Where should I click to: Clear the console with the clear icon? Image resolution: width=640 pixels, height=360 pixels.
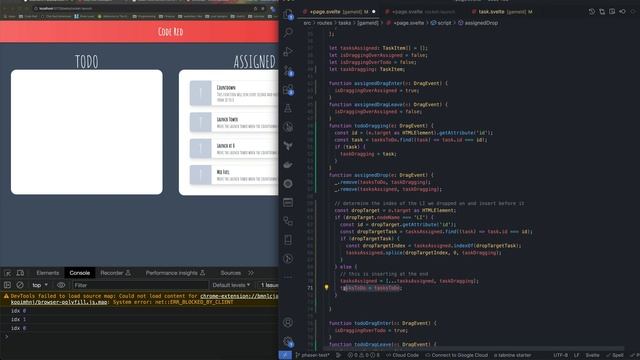(x=20, y=285)
